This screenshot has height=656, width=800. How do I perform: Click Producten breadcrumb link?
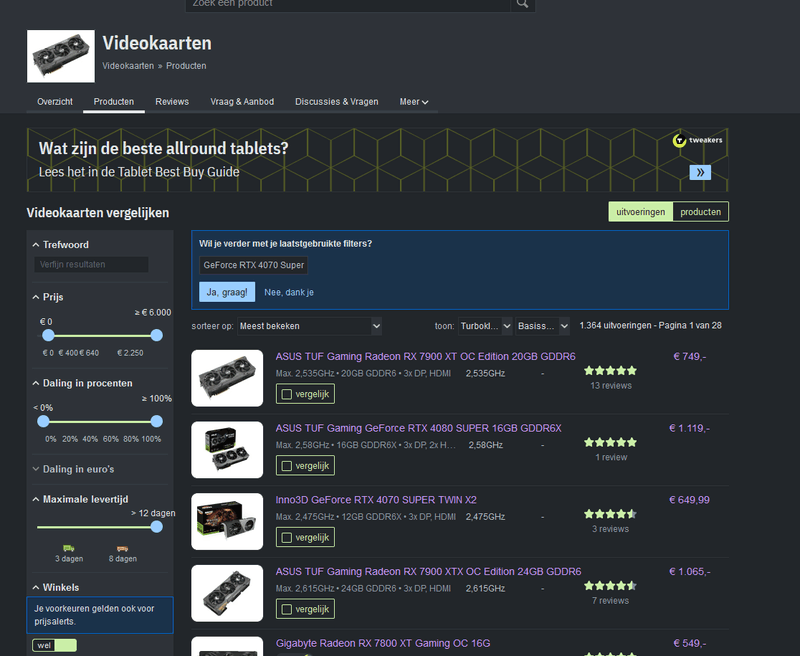186,66
